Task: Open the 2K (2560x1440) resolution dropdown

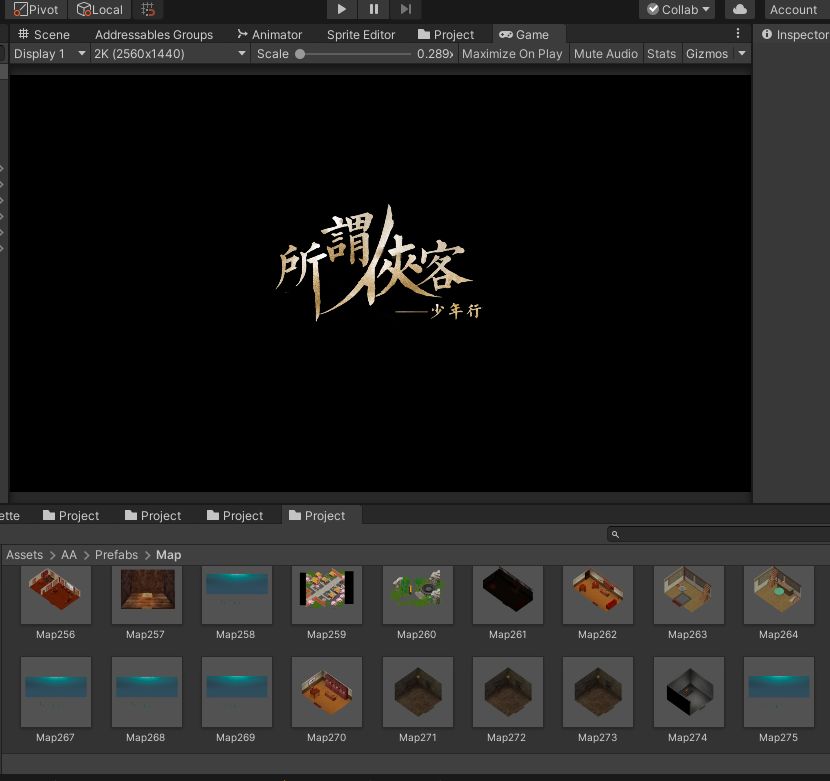Action: click(x=169, y=54)
